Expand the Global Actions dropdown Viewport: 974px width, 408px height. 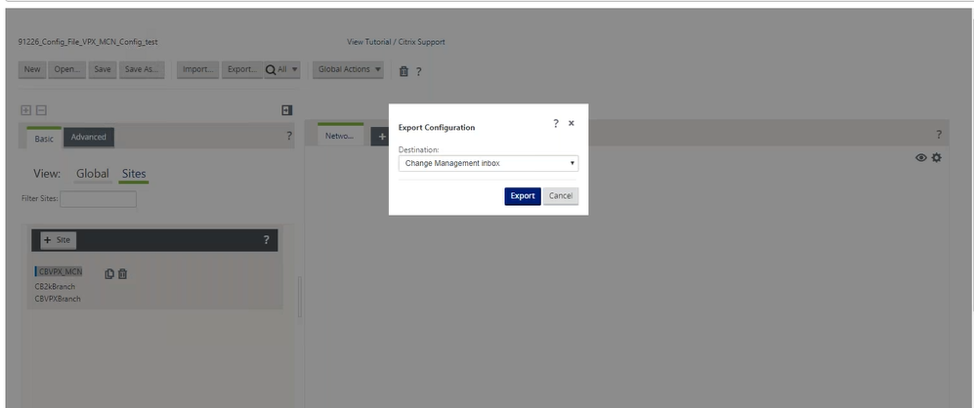(x=349, y=70)
